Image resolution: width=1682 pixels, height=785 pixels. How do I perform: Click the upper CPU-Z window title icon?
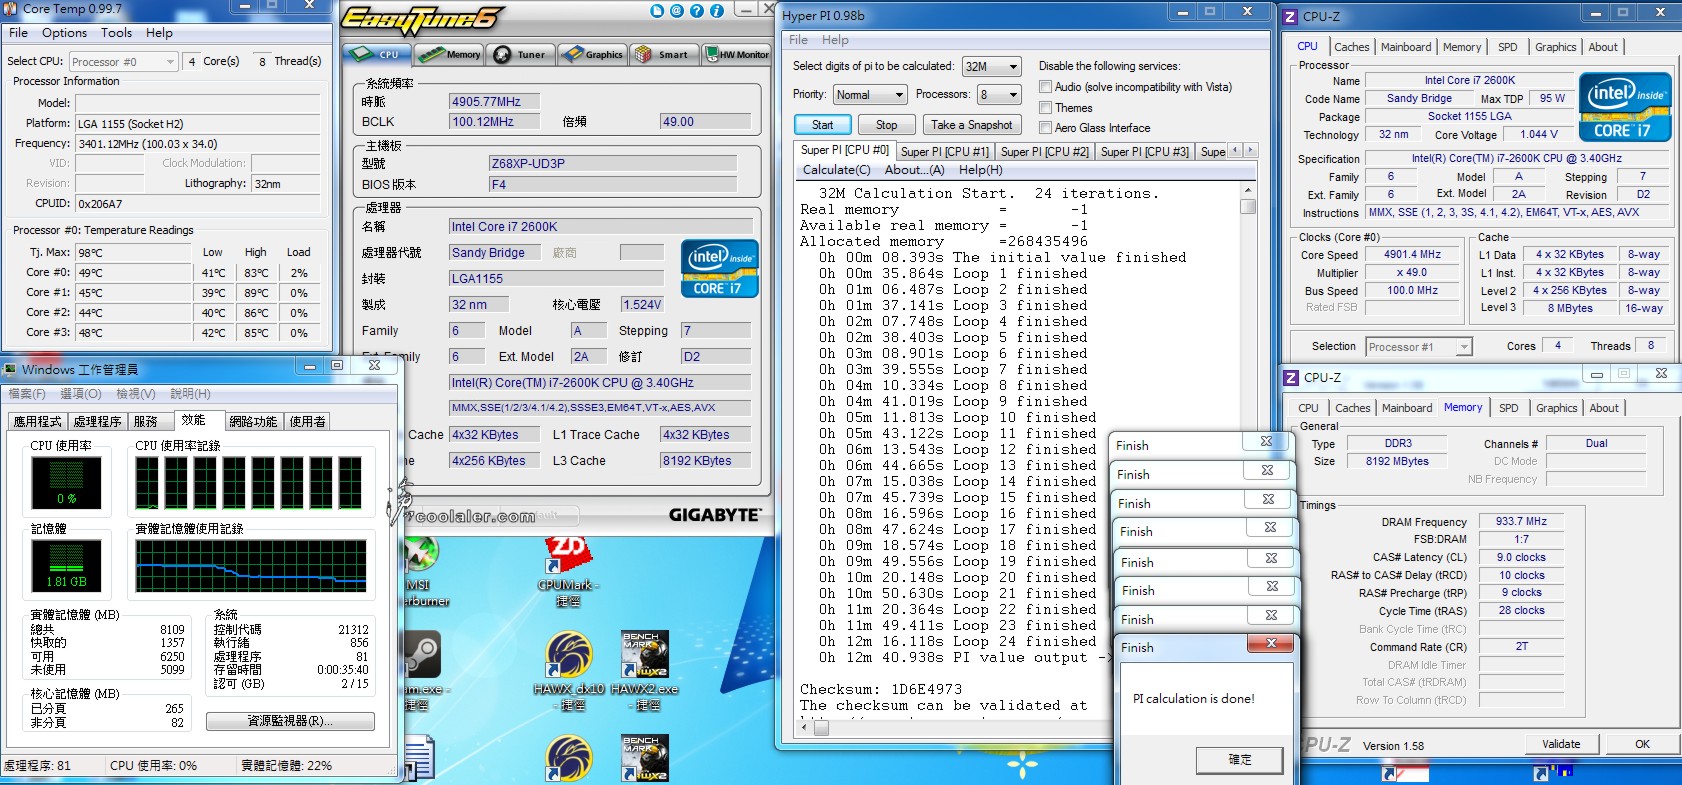tap(1290, 17)
